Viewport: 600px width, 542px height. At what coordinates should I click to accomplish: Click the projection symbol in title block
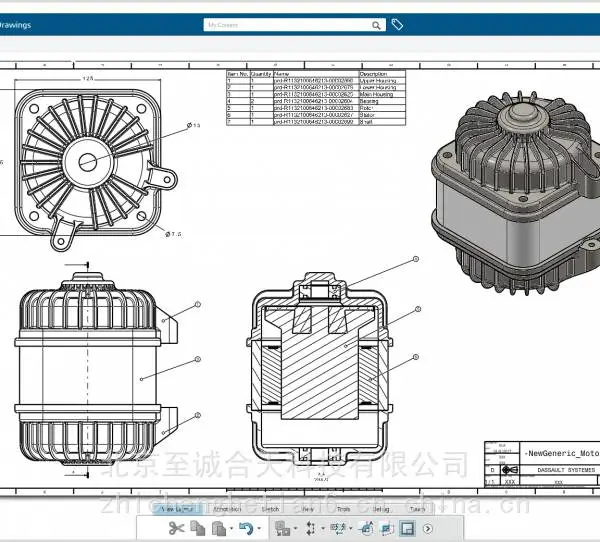pyautogui.click(x=510, y=470)
